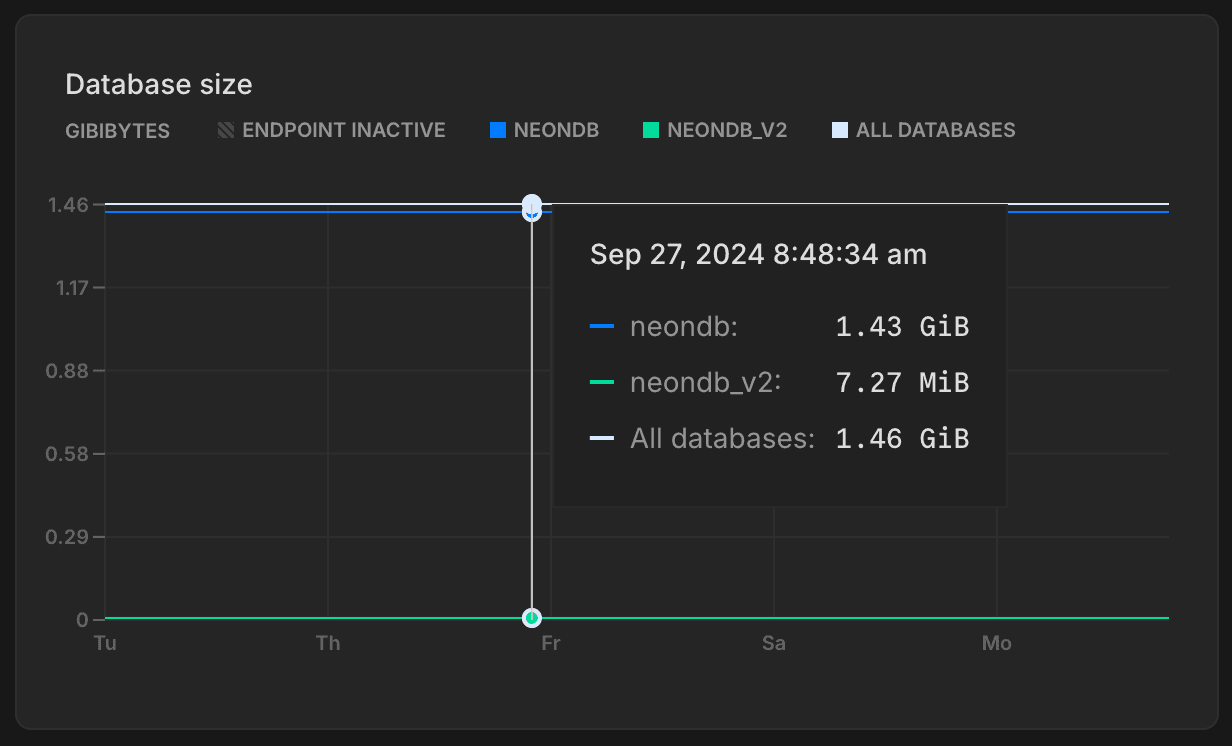Click the neondb value of 1.43 GiB
Viewport: 1232px width, 746px height.
click(x=901, y=326)
